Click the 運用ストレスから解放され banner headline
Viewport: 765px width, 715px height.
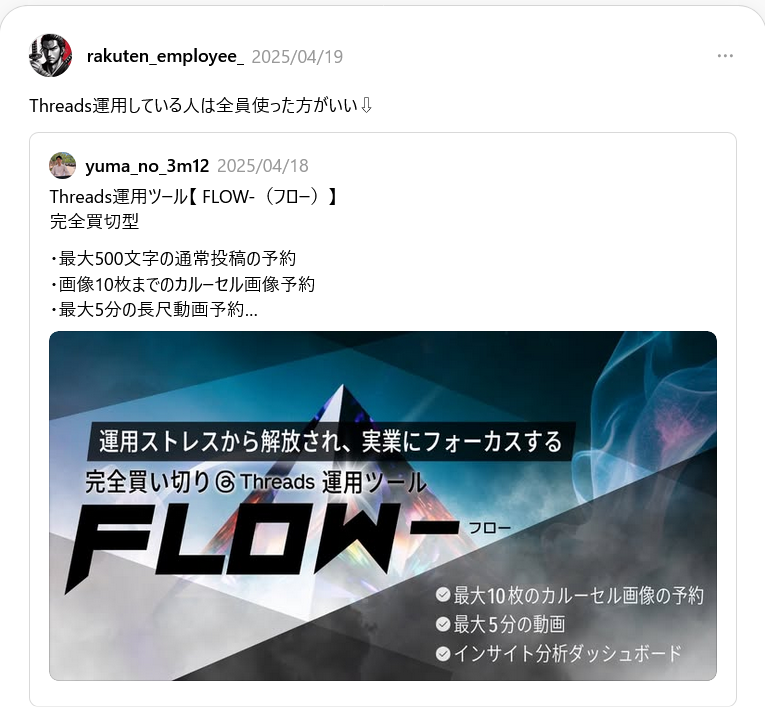point(331,441)
